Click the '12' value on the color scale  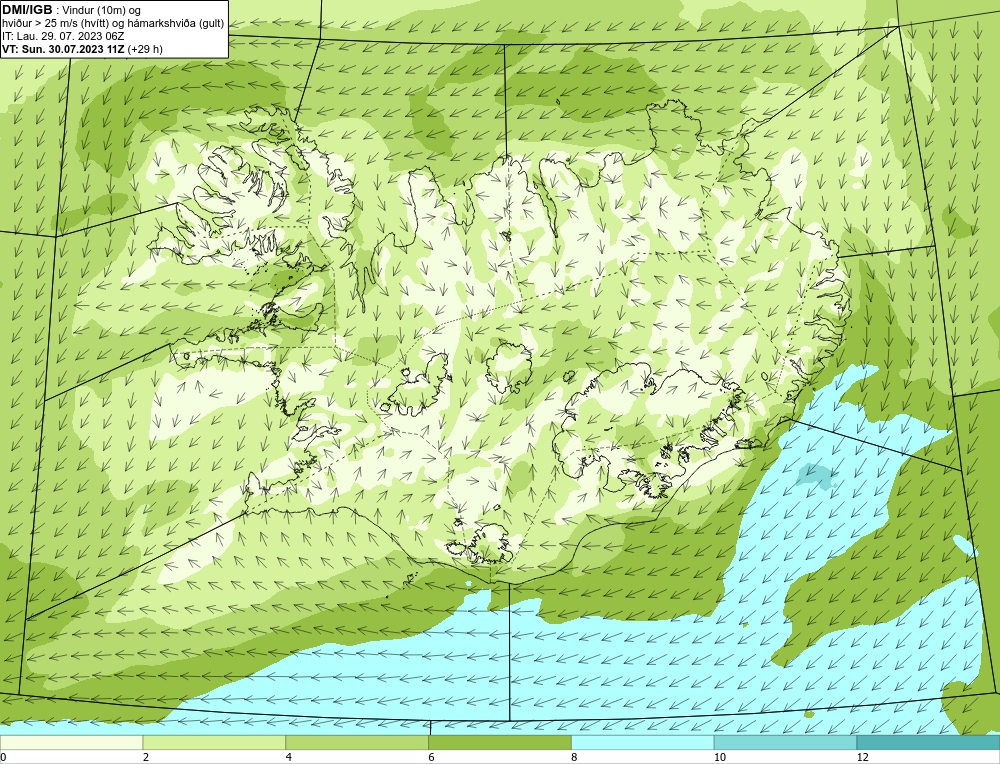click(x=863, y=757)
